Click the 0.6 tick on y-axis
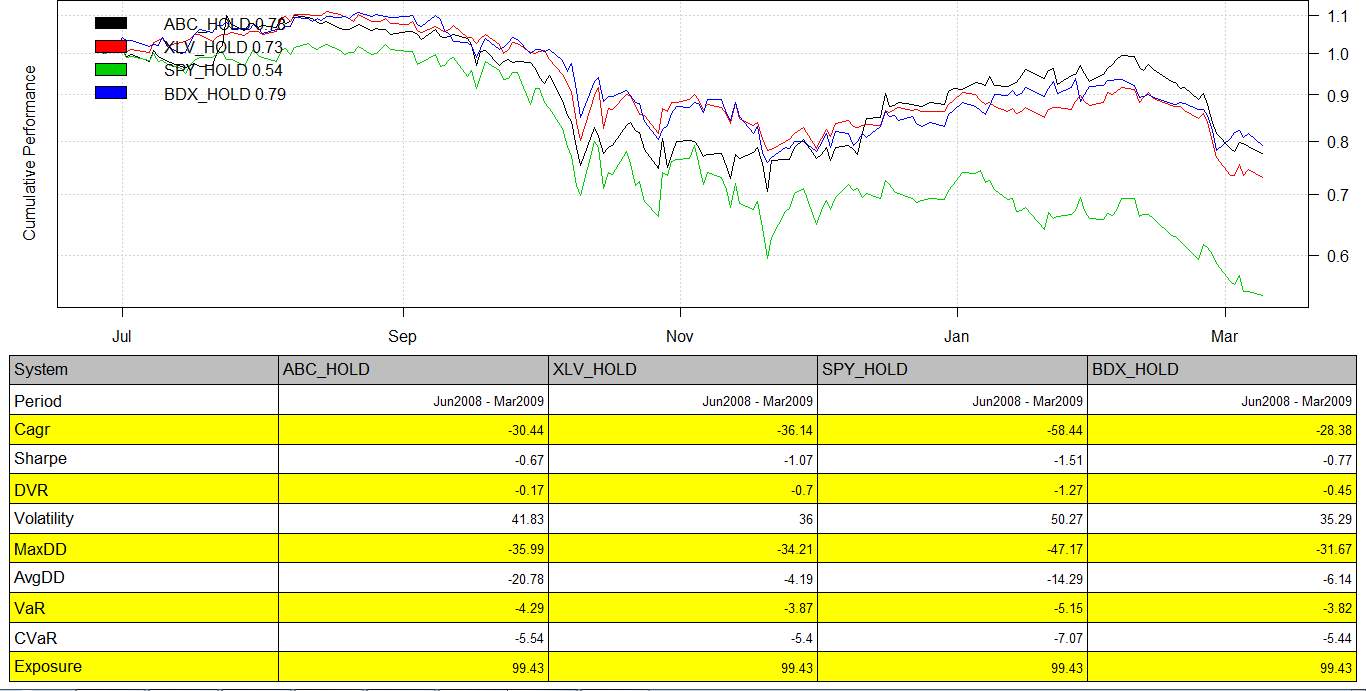1366x691 pixels. click(x=1330, y=256)
